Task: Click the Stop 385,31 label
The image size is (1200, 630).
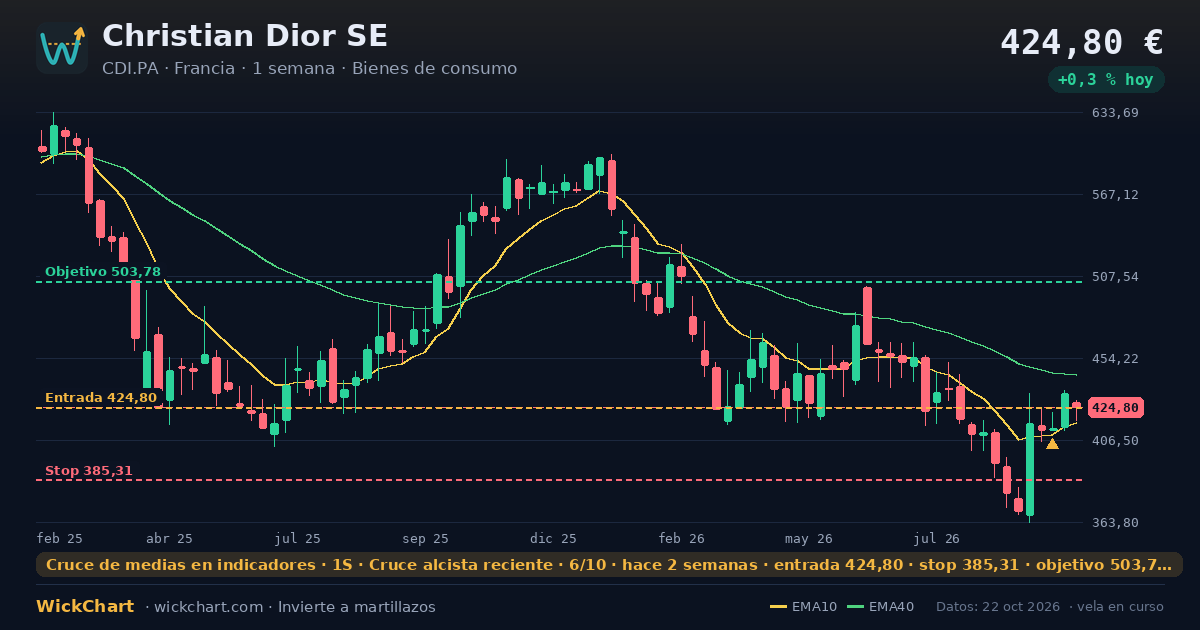Action: pyautogui.click(x=89, y=471)
